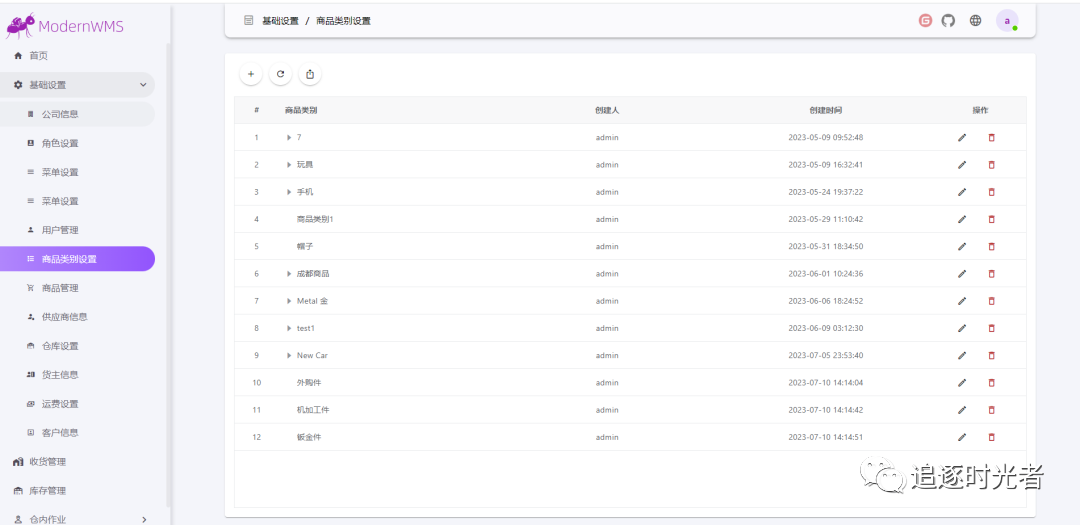Expand the 成都商品 category row
Viewport: 1080px width, 525px height.
coord(289,274)
